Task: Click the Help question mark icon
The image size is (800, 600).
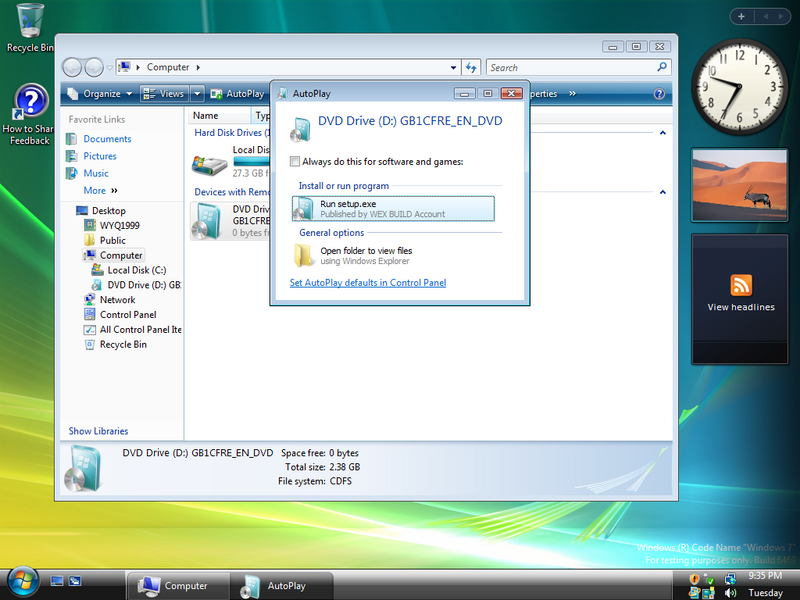Action: 659,94
